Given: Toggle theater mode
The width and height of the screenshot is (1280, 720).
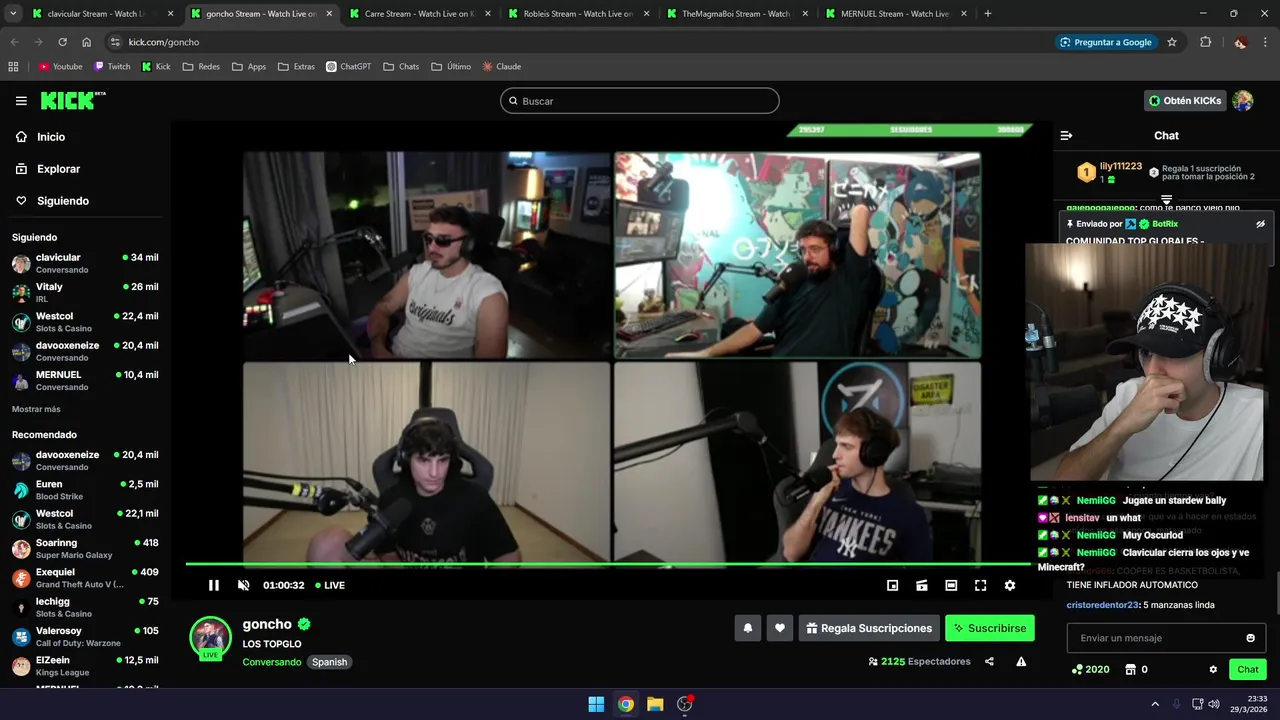Looking at the screenshot, I should [x=951, y=585].
